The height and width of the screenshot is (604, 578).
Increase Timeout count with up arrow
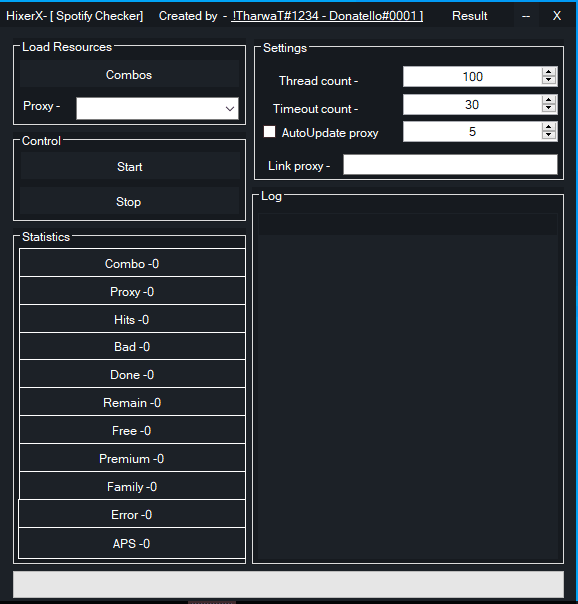coord(549,100)
